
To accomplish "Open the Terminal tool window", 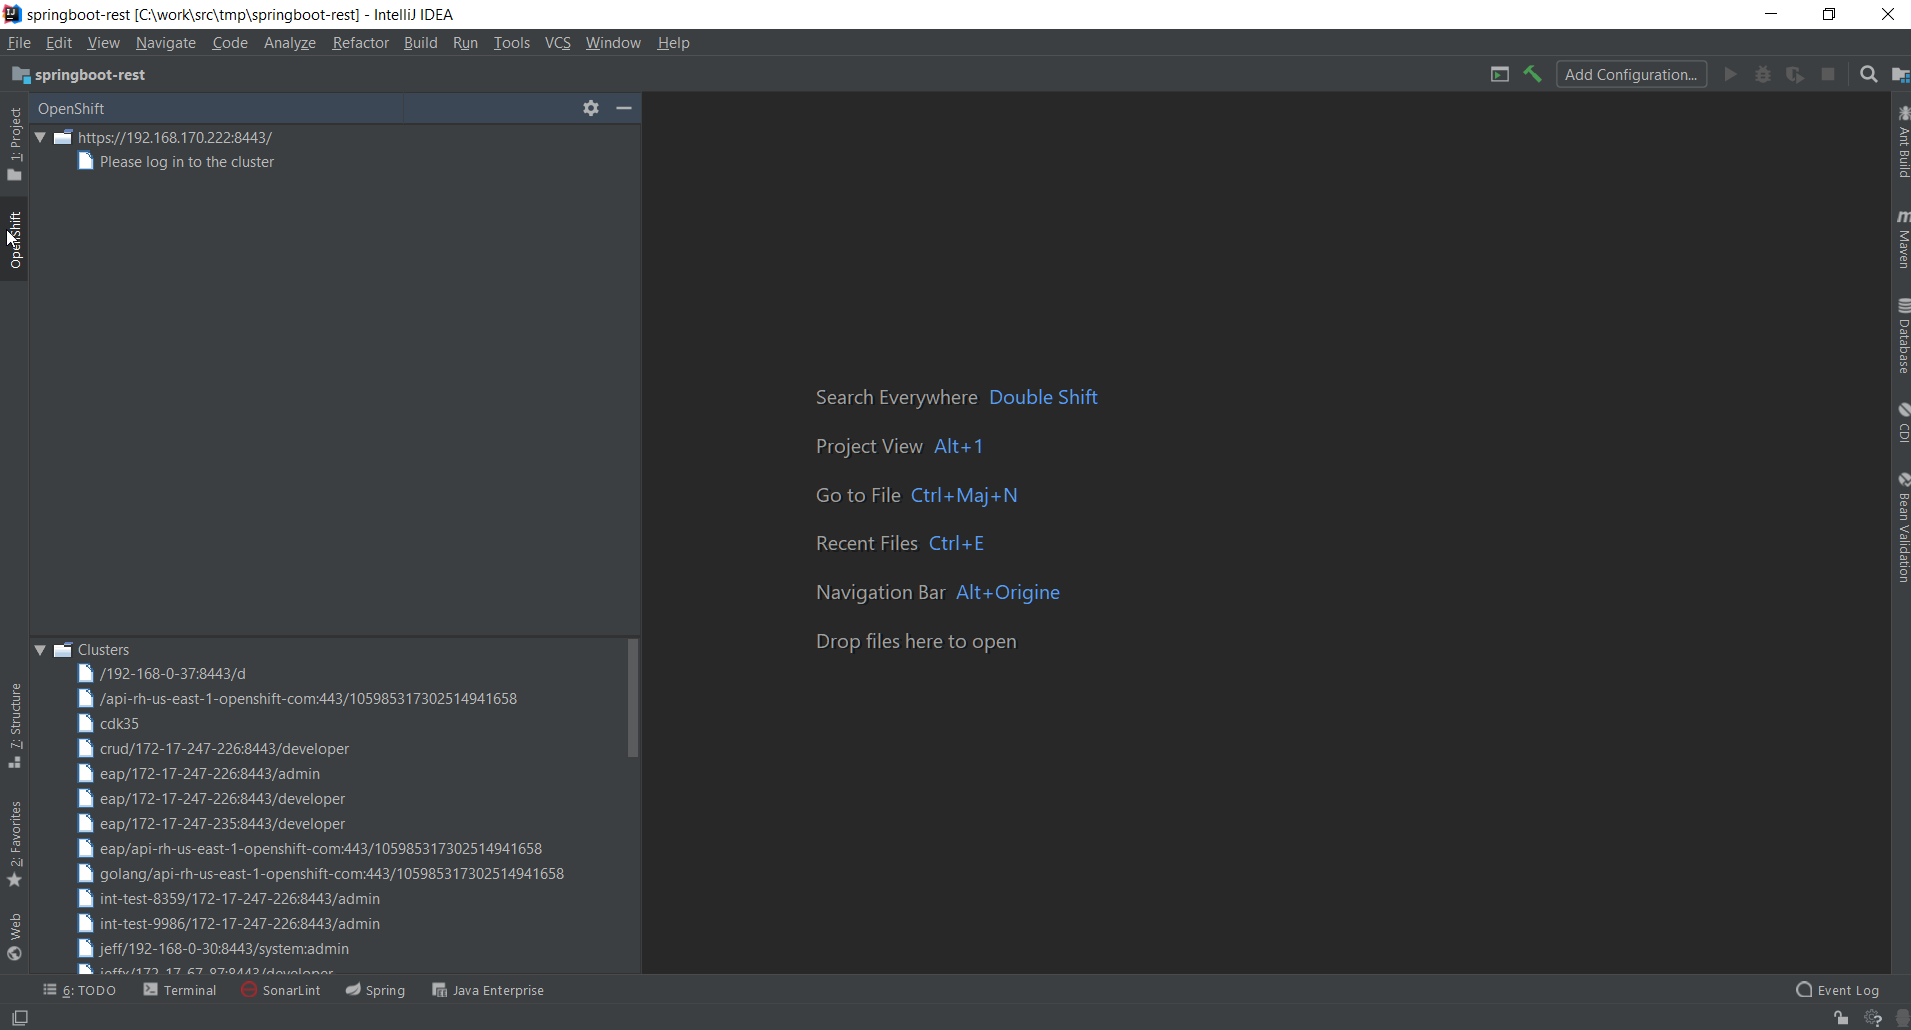I will 180,990.
